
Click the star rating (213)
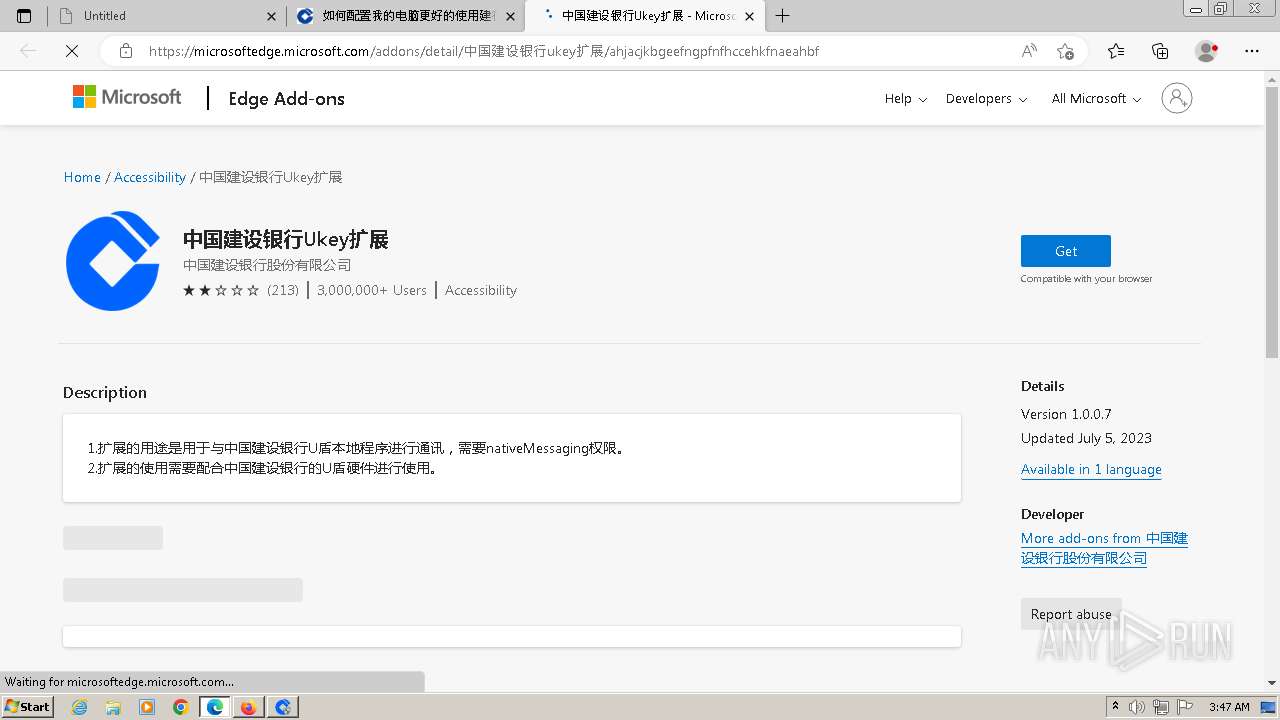[241, 290]
